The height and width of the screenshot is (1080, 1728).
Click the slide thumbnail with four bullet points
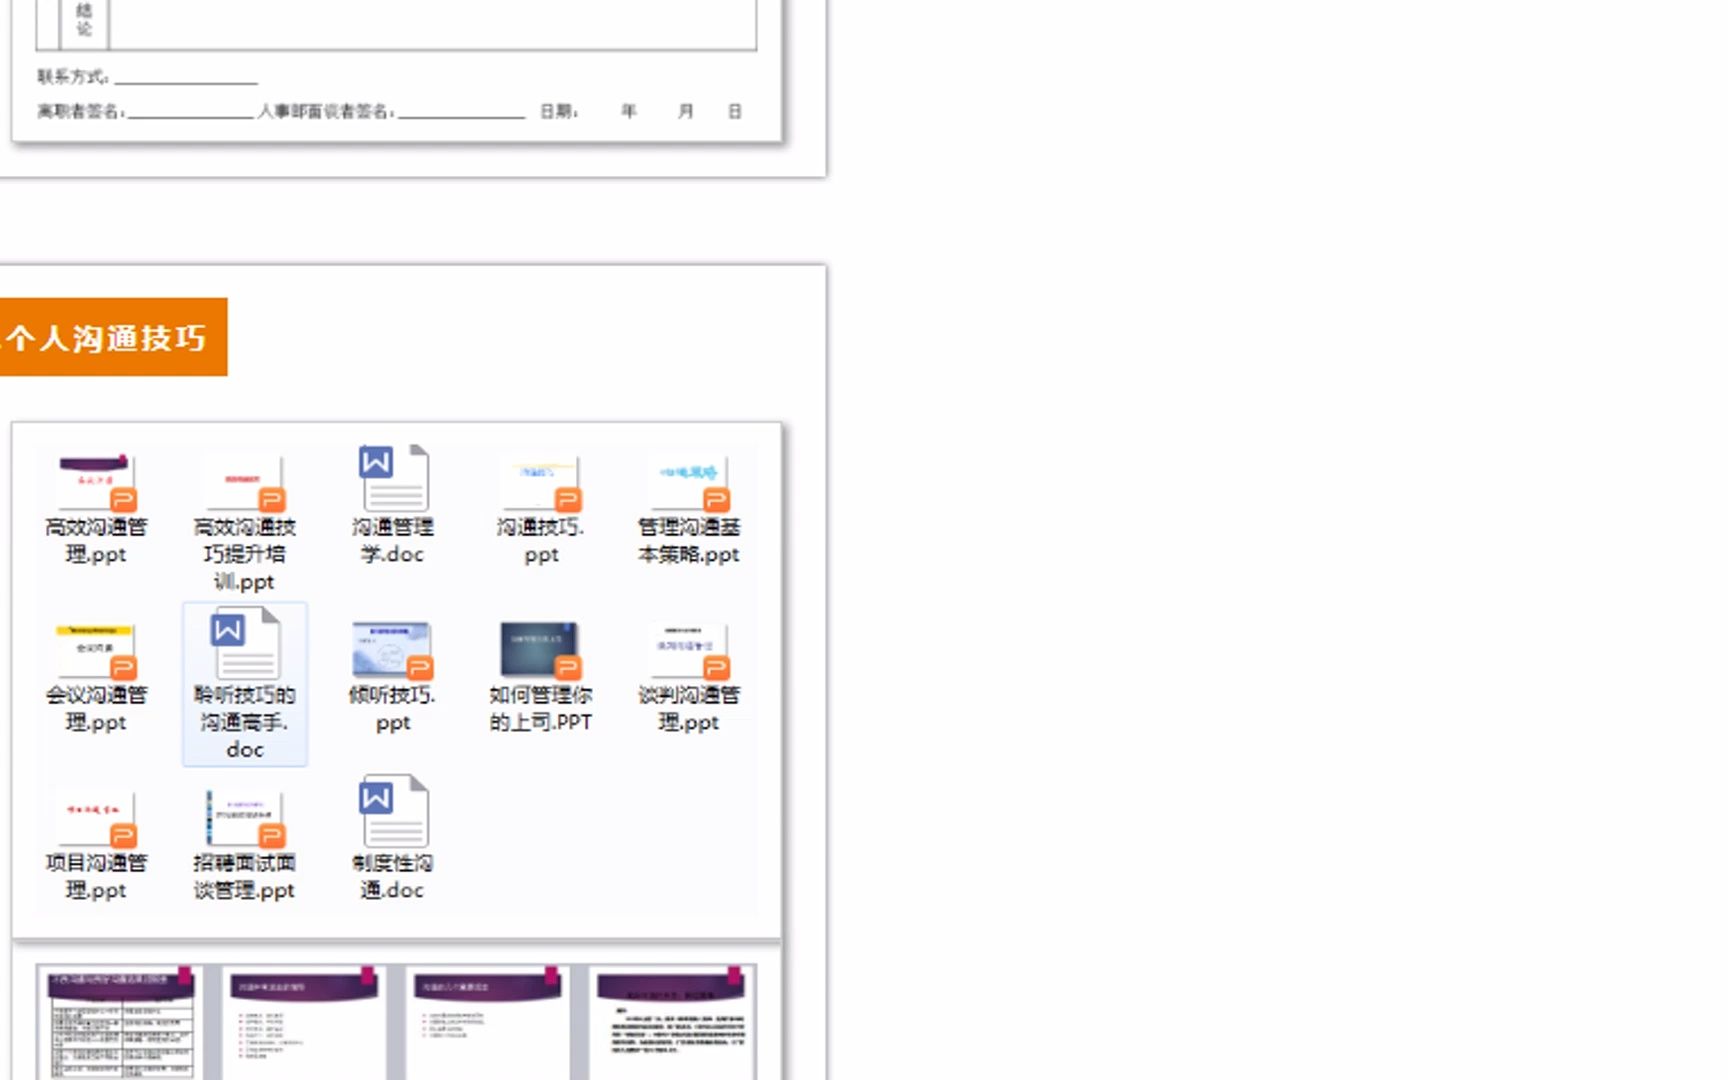(488, 1022)
